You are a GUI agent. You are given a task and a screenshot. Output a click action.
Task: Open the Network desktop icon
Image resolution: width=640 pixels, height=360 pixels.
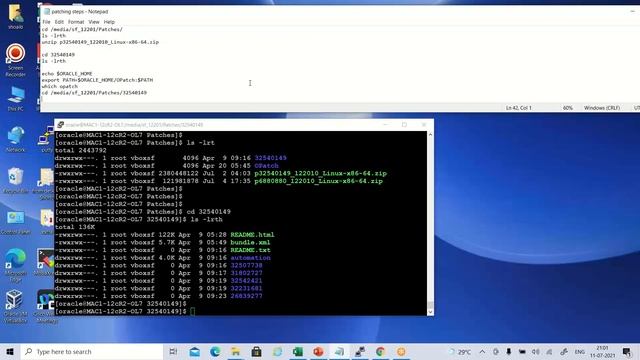point(16,140)
